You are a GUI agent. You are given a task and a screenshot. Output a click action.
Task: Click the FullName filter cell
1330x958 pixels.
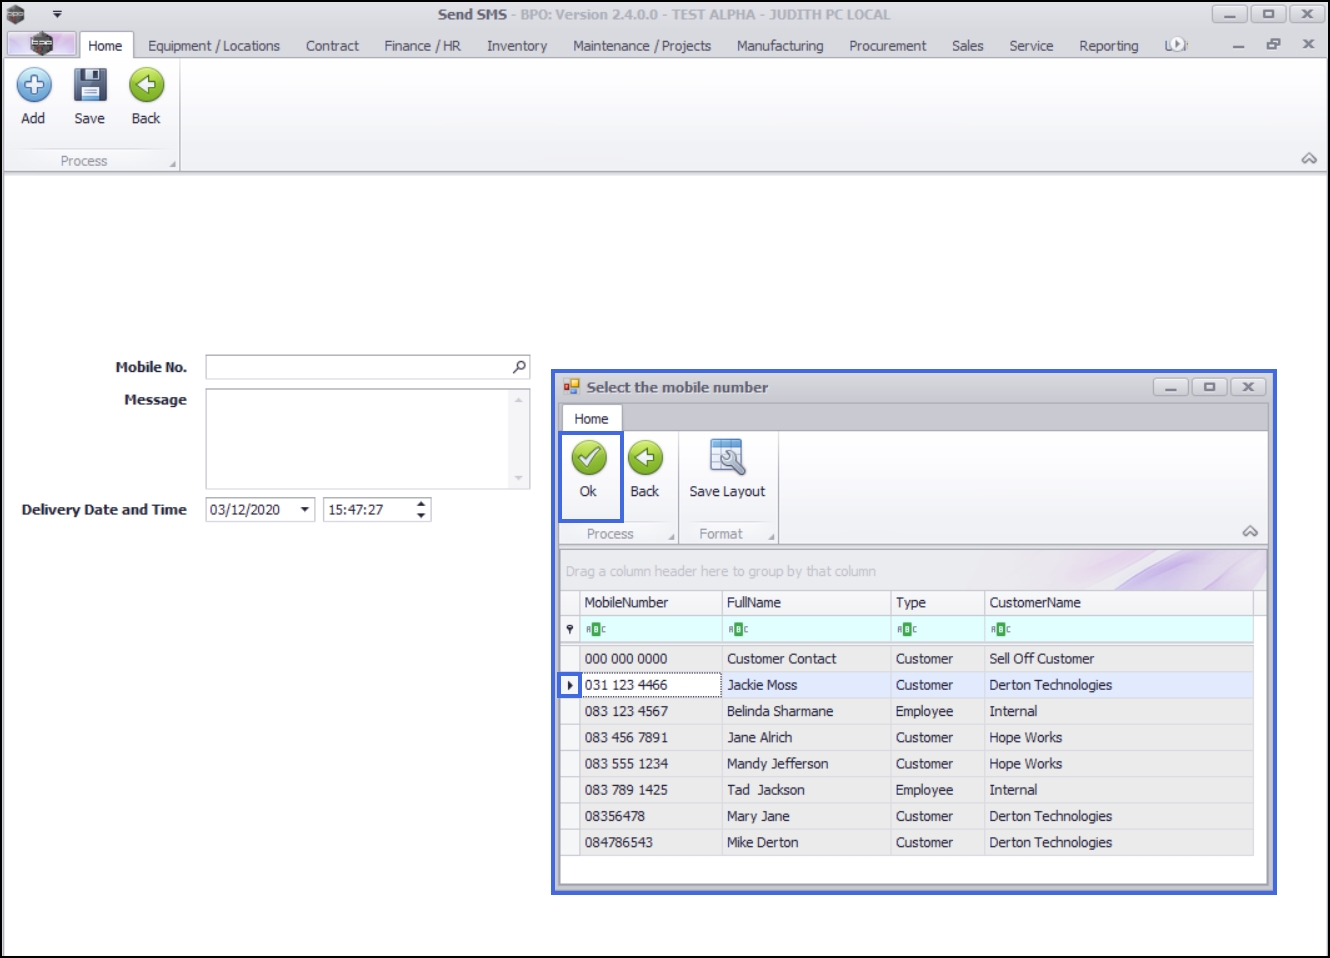[806, 629]
